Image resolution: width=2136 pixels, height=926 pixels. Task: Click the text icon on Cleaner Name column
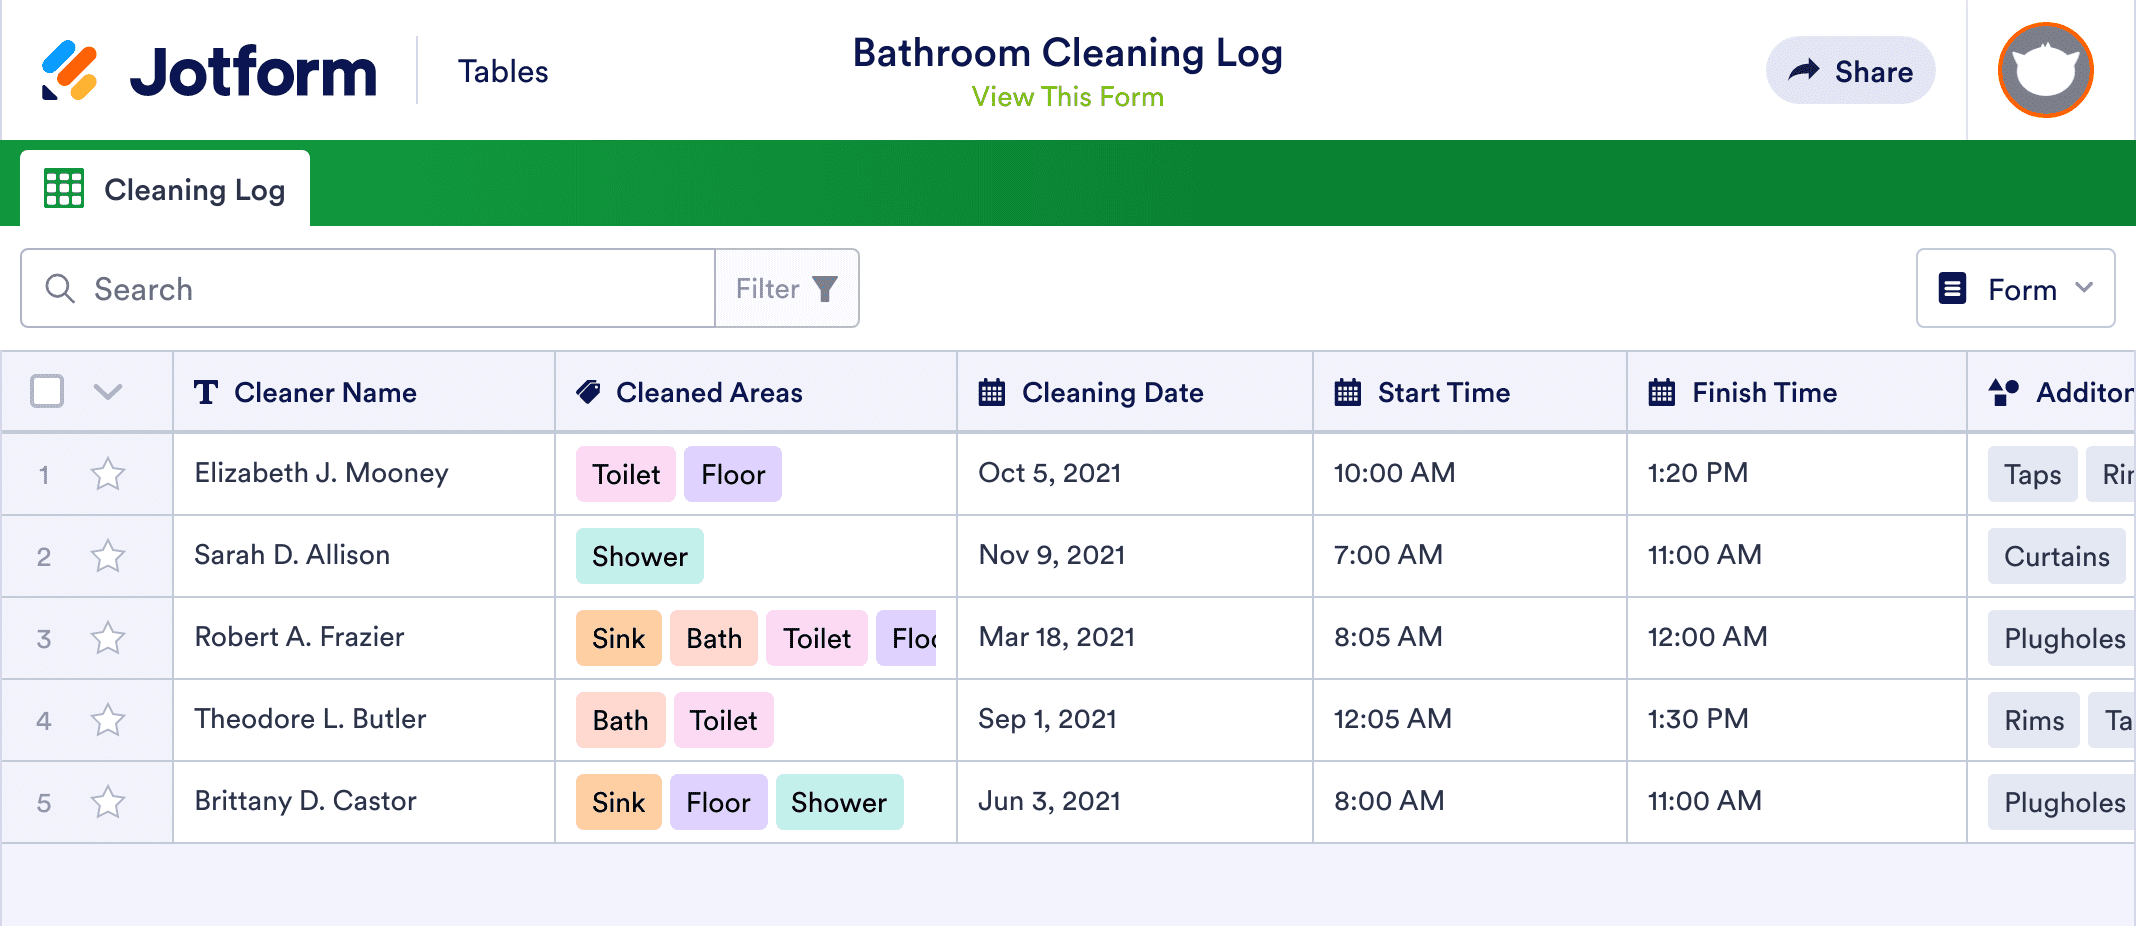(x=206, y=392)
